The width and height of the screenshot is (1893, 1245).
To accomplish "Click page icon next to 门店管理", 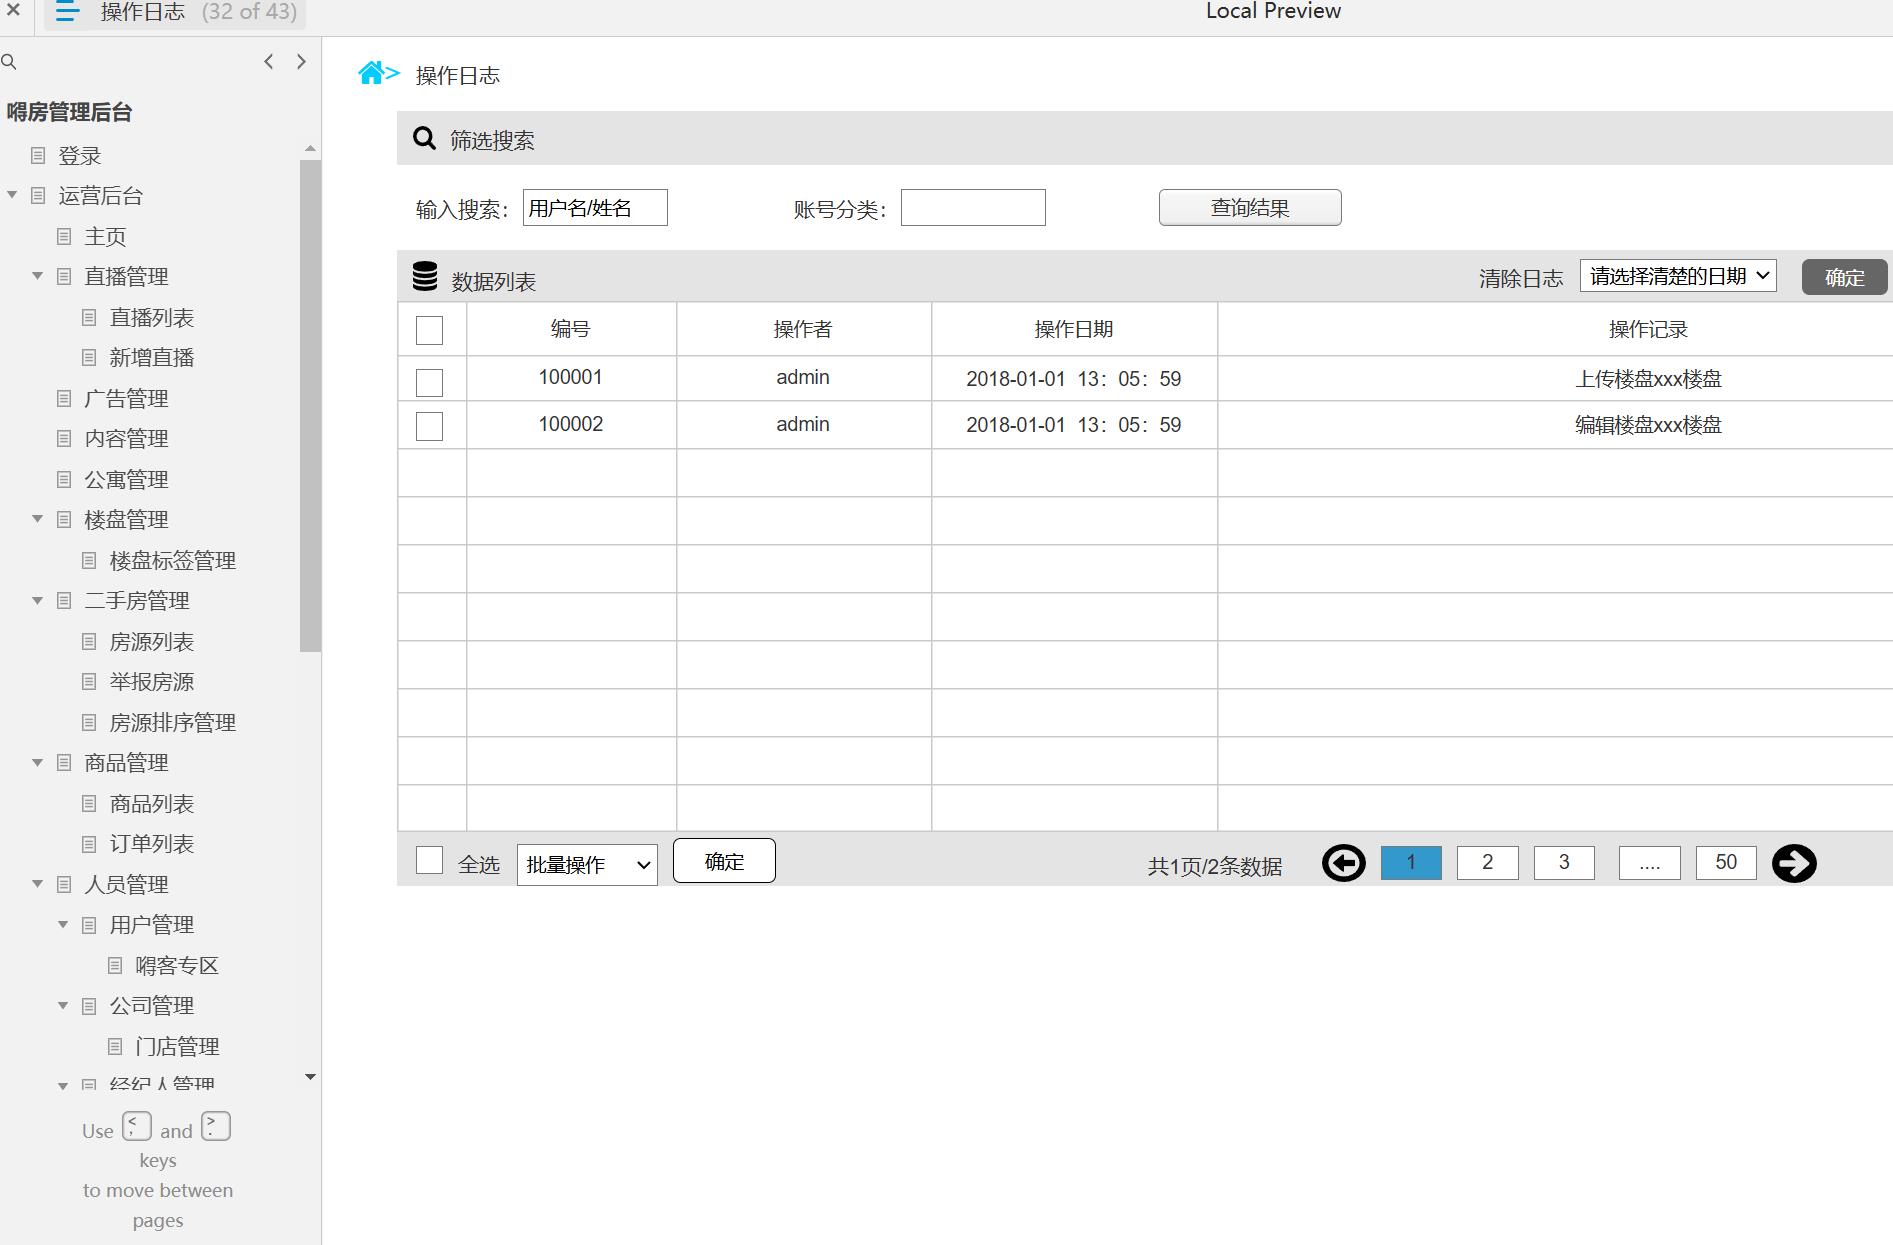I will tap(115, 1046).
